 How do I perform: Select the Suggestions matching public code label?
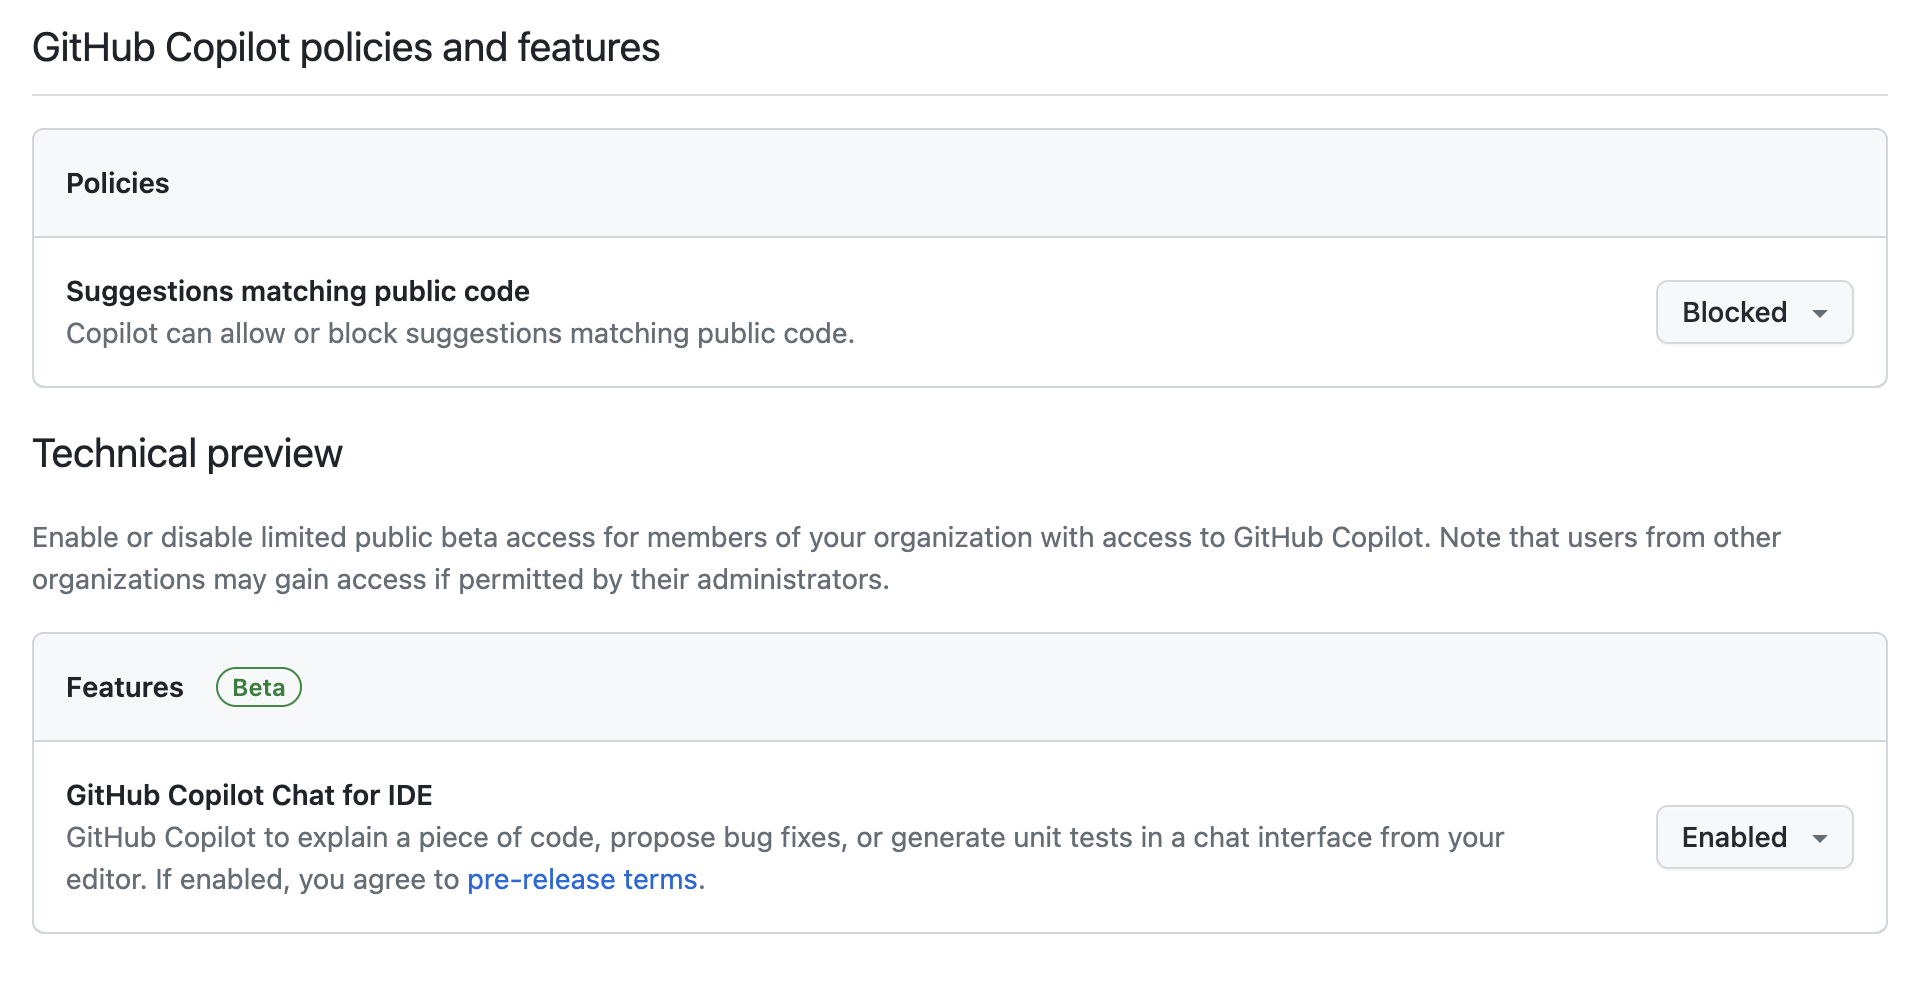(x=297, y=291)
